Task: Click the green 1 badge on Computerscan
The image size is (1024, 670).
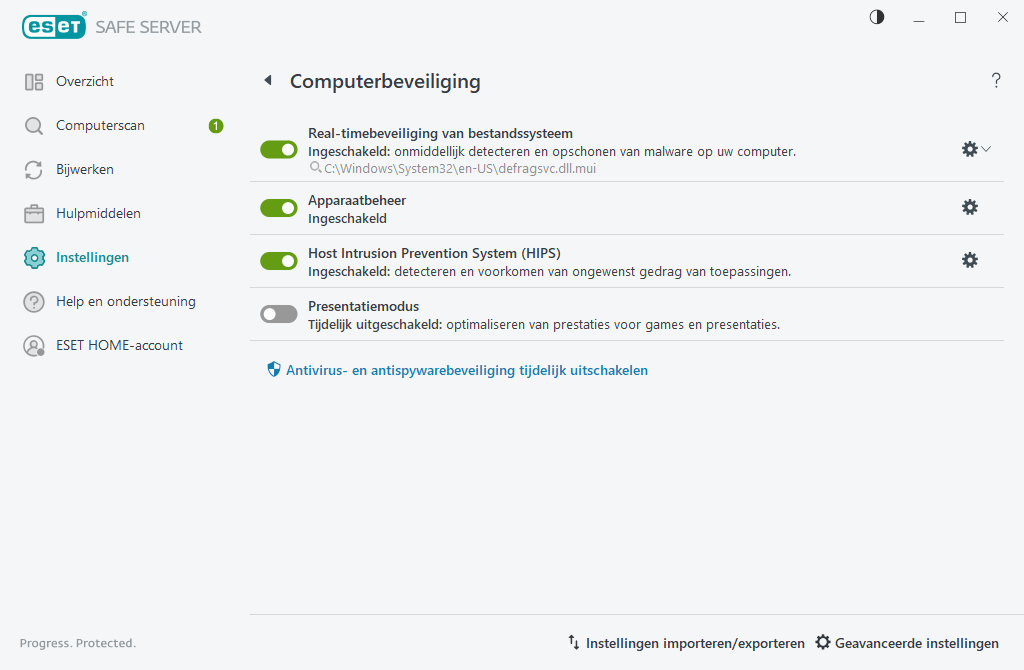Action: click(x=214, y=125)
